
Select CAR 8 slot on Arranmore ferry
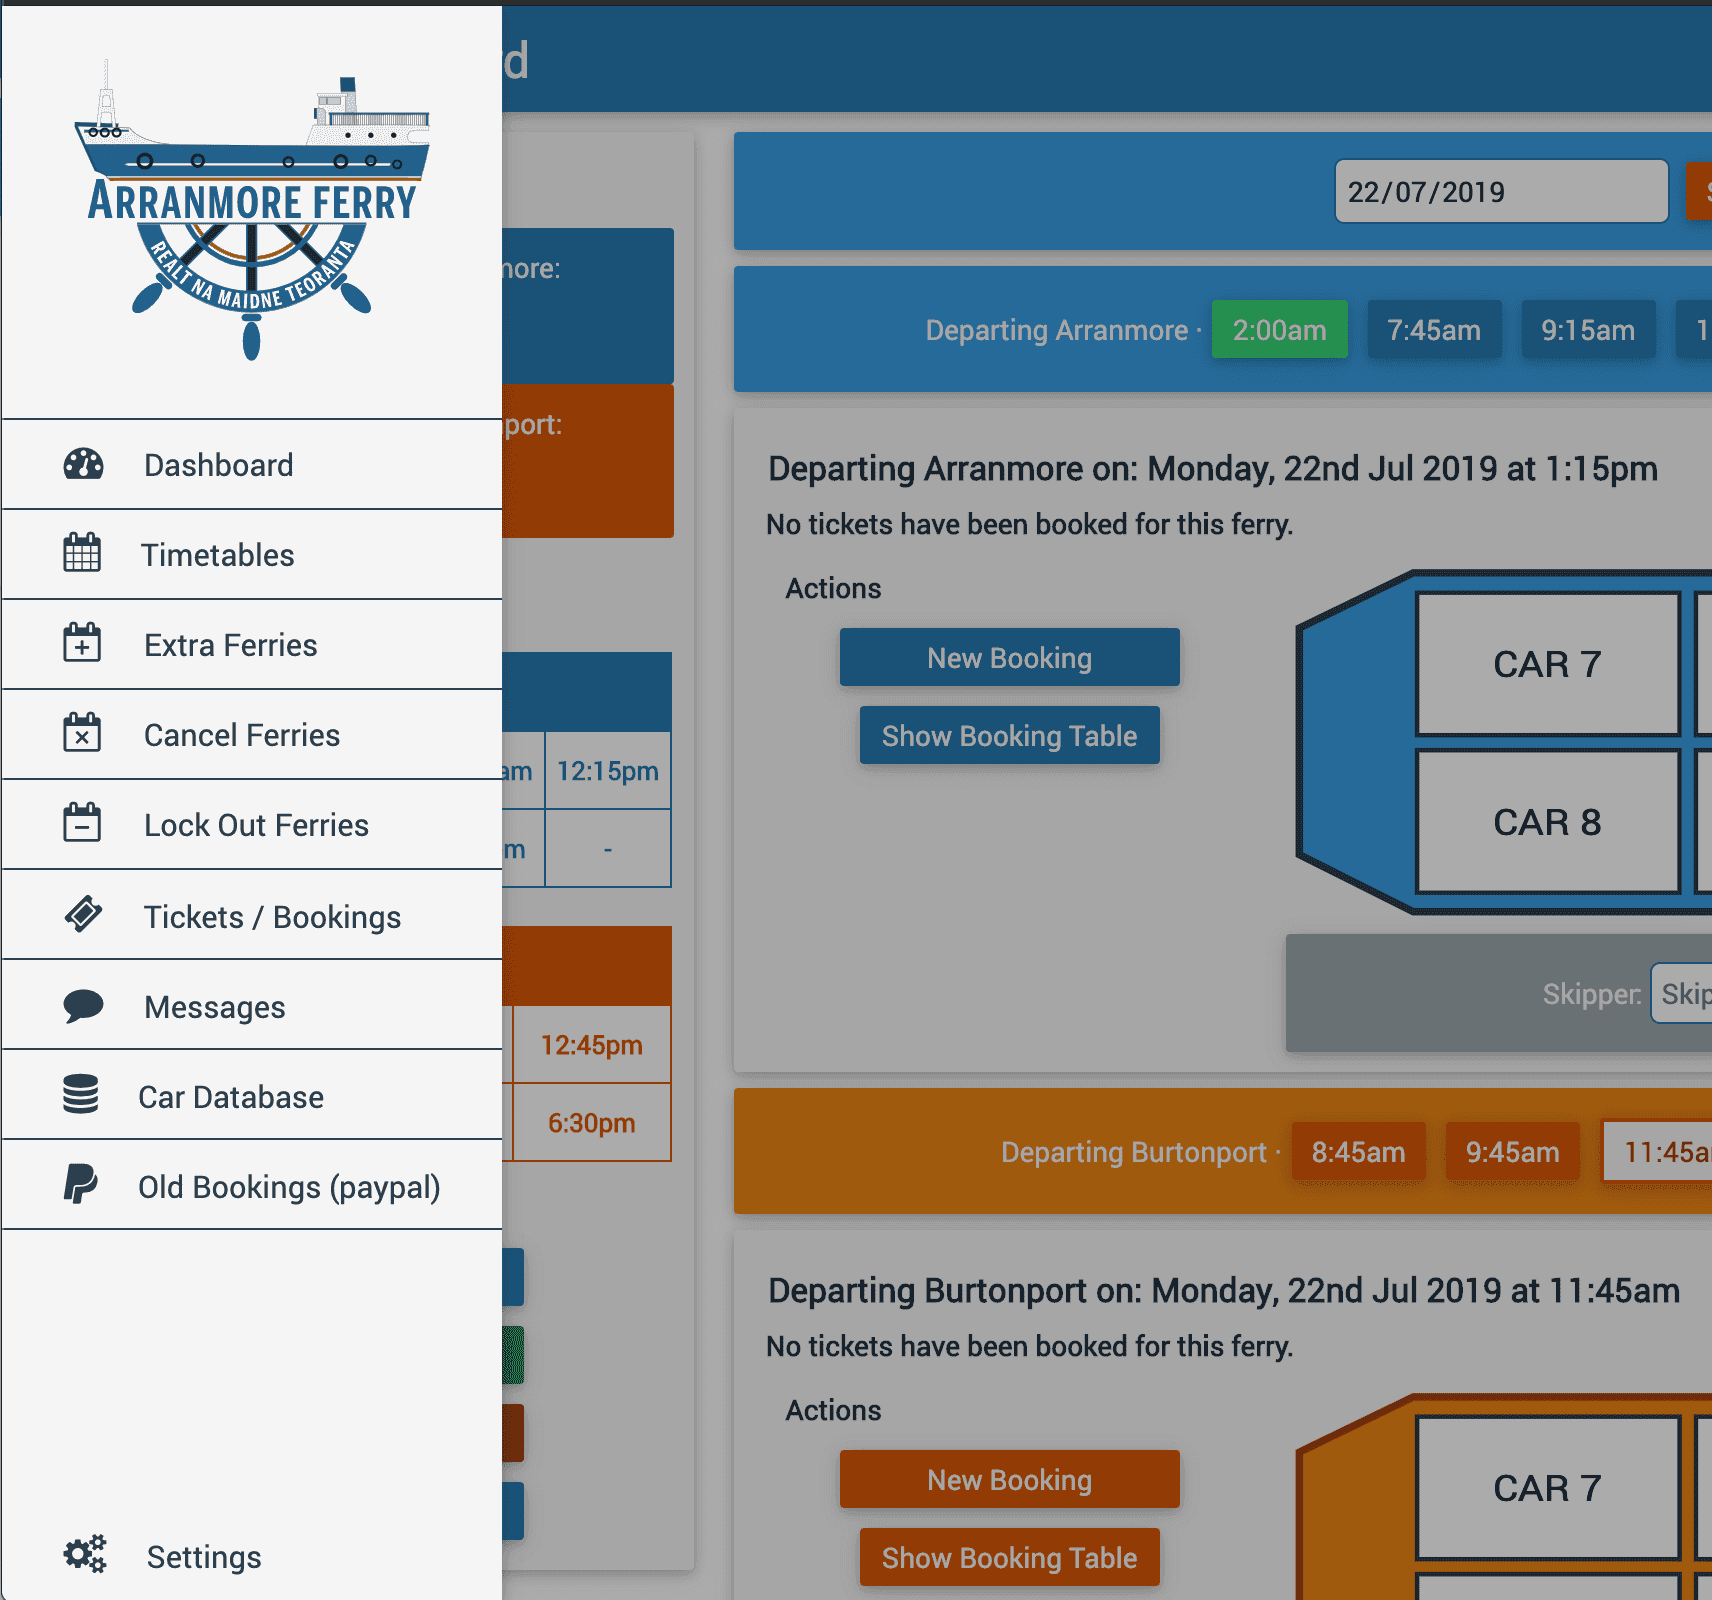coord(1547,822)
